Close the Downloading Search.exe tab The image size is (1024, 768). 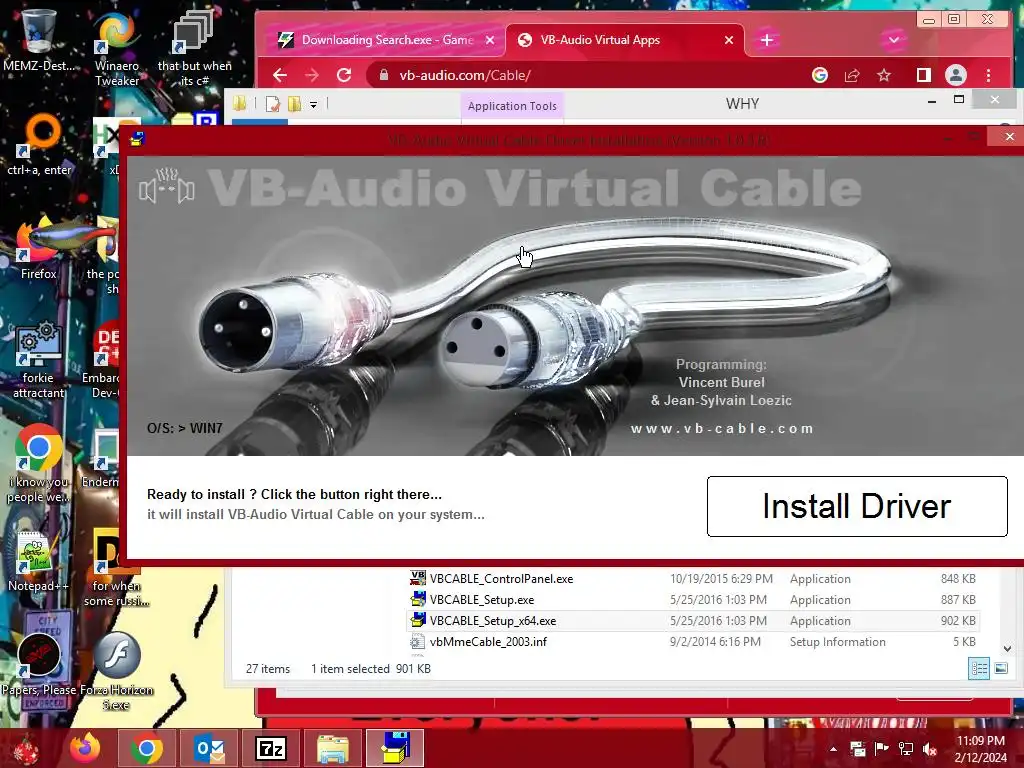pos(490,40)
